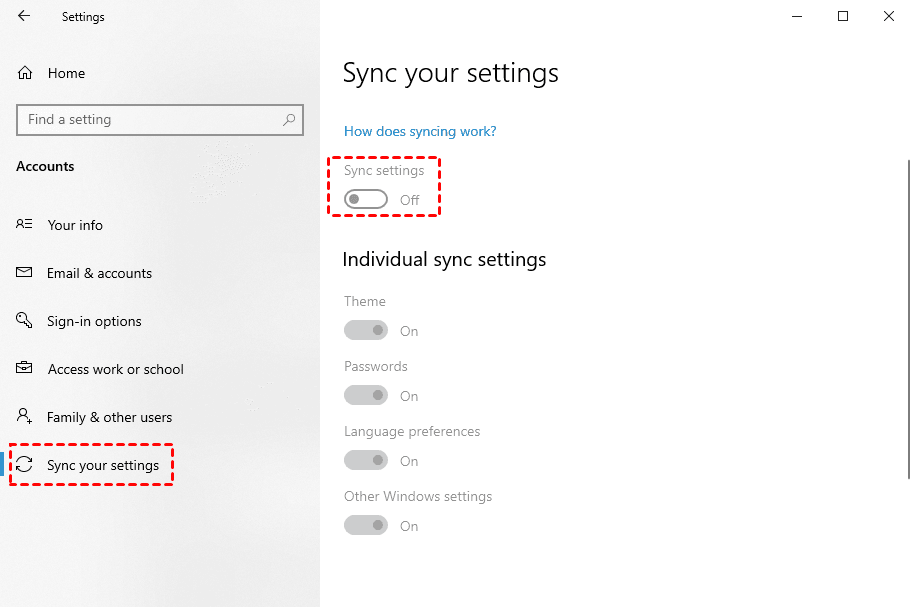912x607 pixels.
Task: Toggle Language preferences sync switch
Action: click(x=365, y=461)
